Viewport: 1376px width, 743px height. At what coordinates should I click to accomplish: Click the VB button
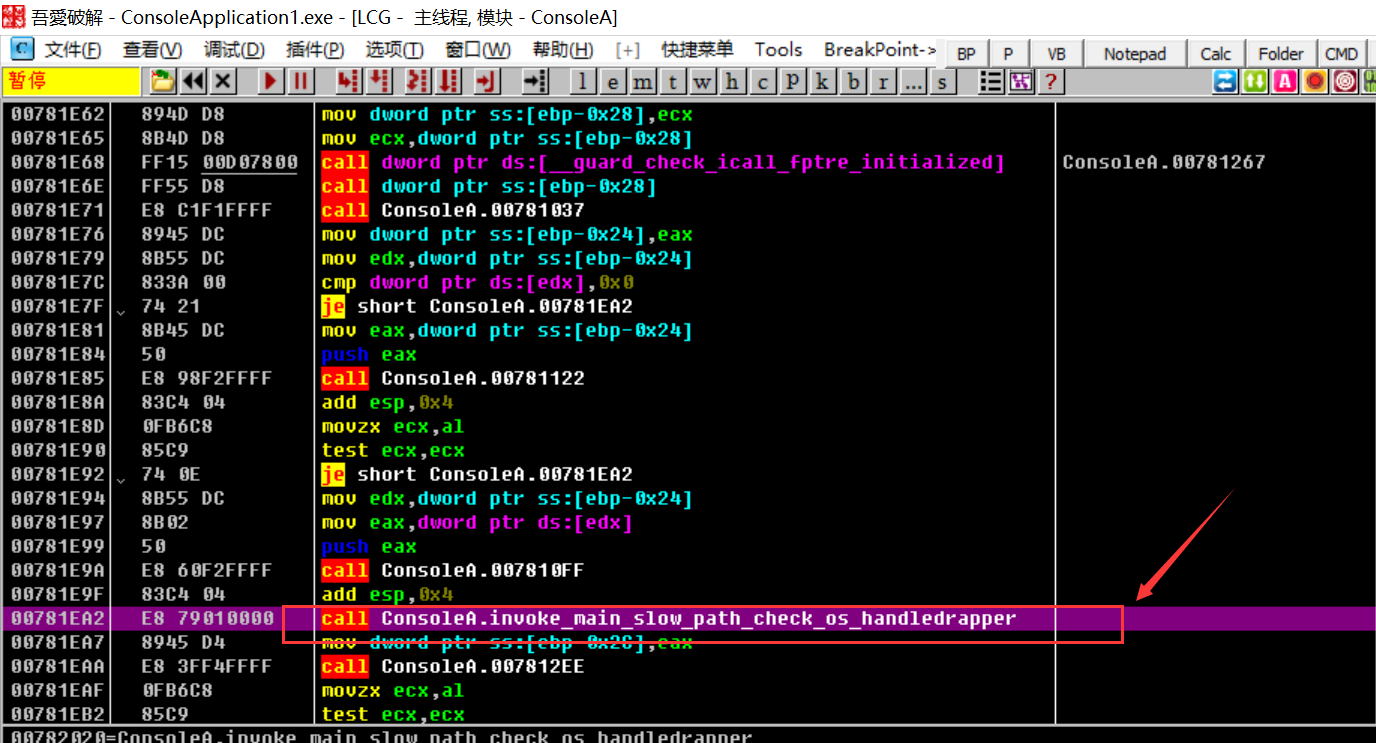click(x=1057, y=54)
